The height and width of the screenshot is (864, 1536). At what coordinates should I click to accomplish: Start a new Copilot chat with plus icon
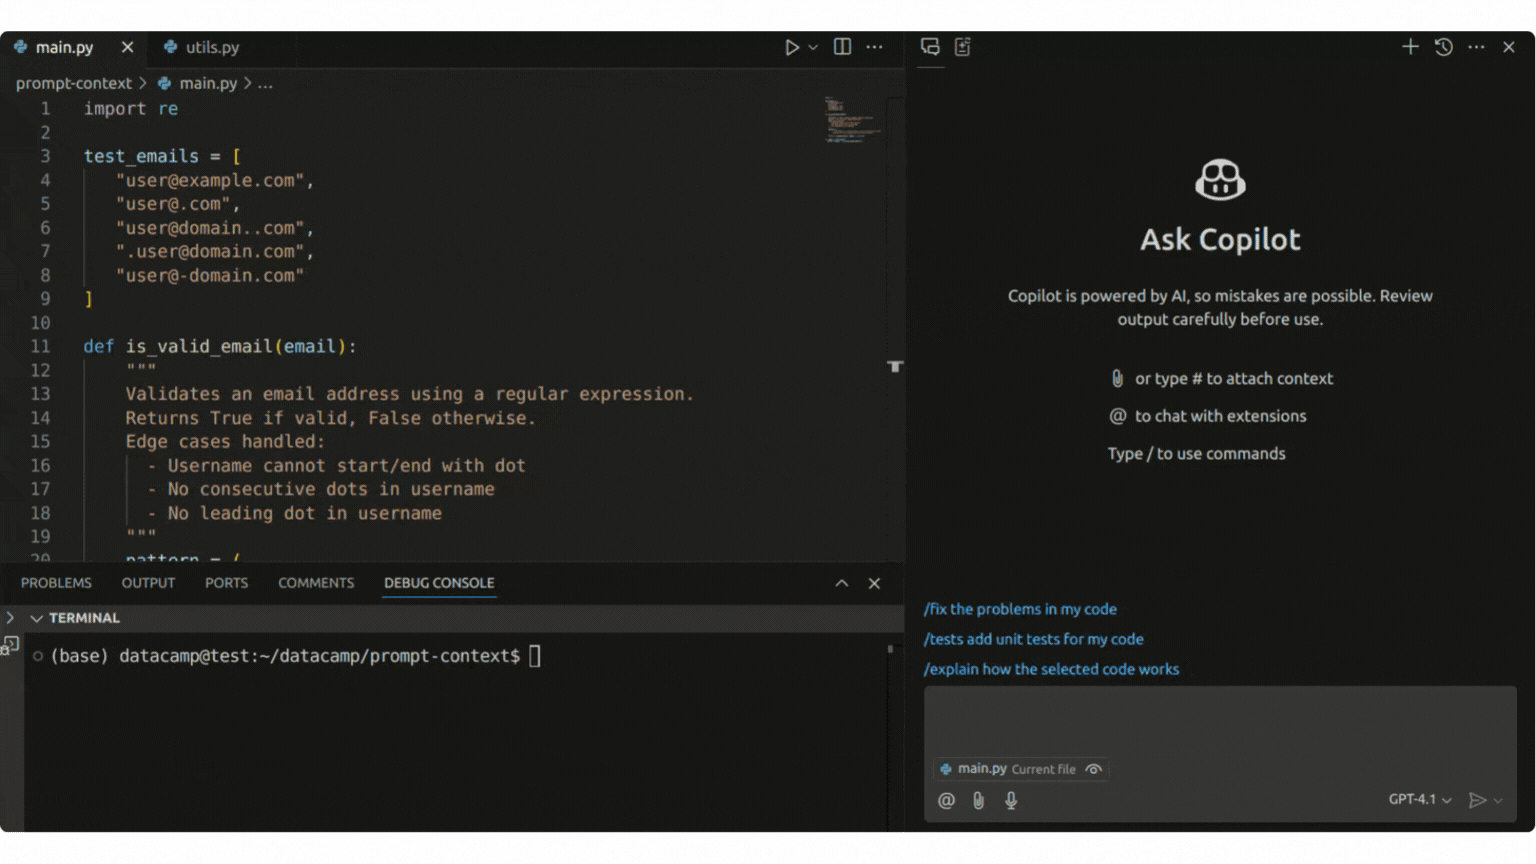click(1410, 47)
